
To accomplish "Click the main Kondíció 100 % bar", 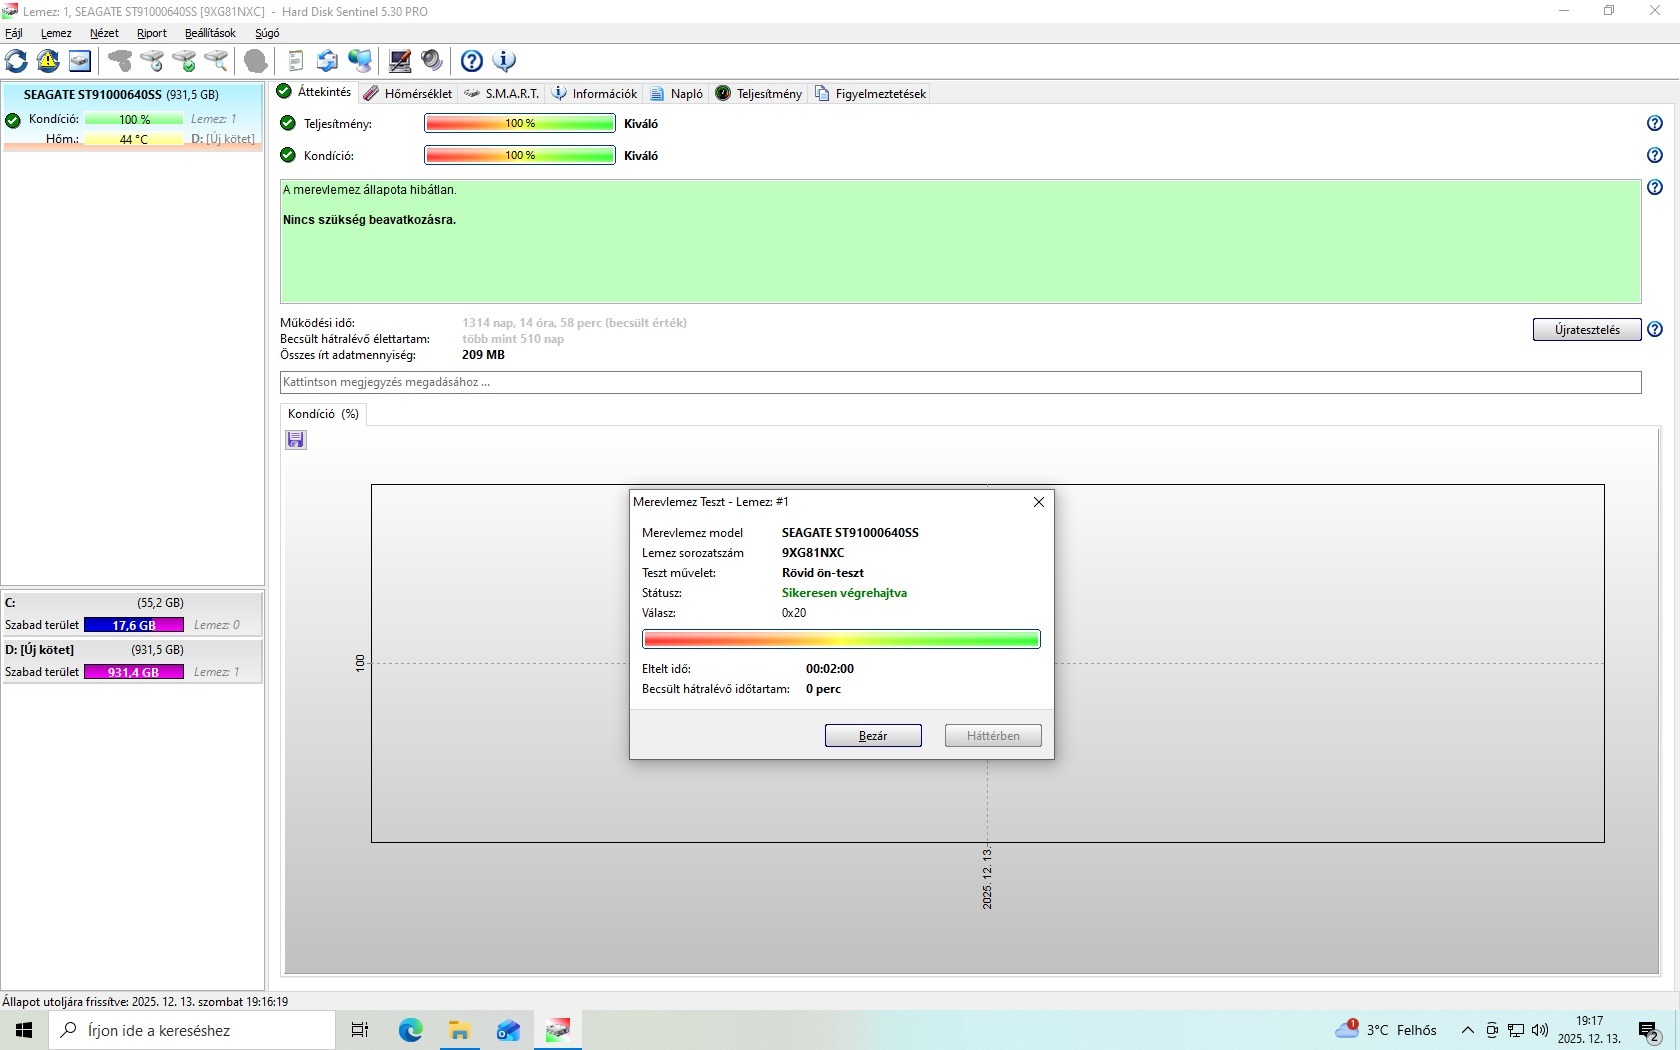I will 520,155.
